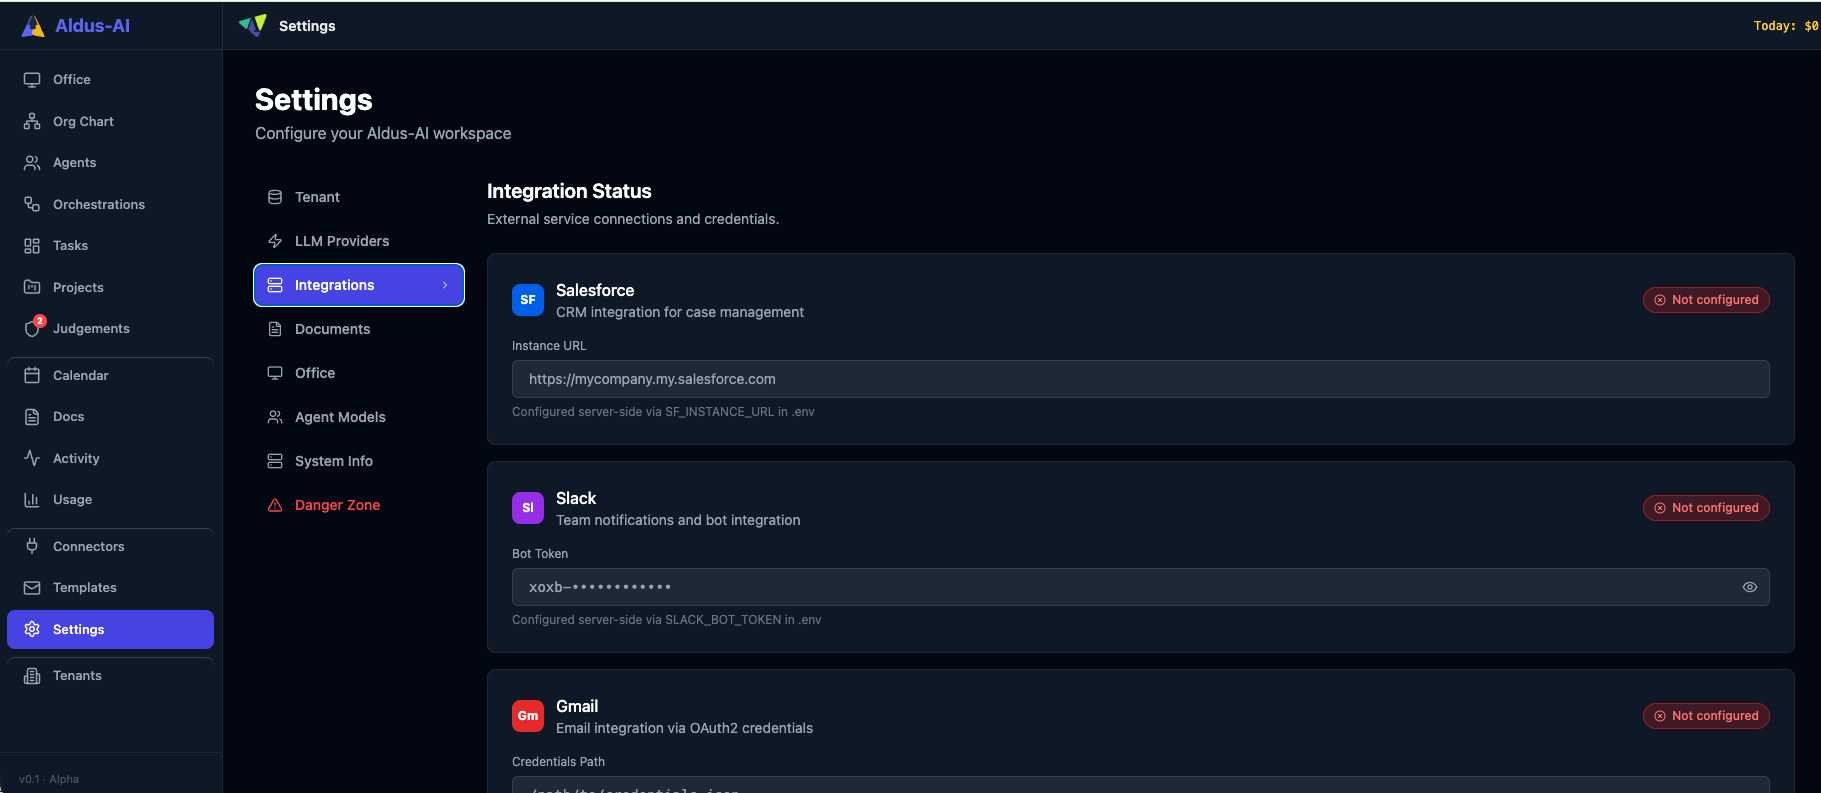1821x793 pixels.
Task: Select the LLM Providers settings section
Action: tap(359, 241)
